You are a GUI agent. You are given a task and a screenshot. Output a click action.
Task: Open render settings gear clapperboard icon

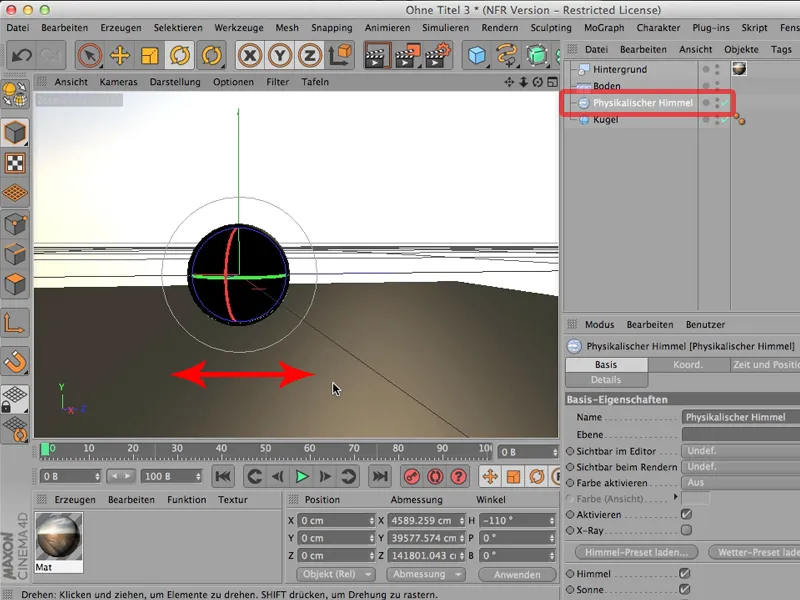tap(438, 55)
